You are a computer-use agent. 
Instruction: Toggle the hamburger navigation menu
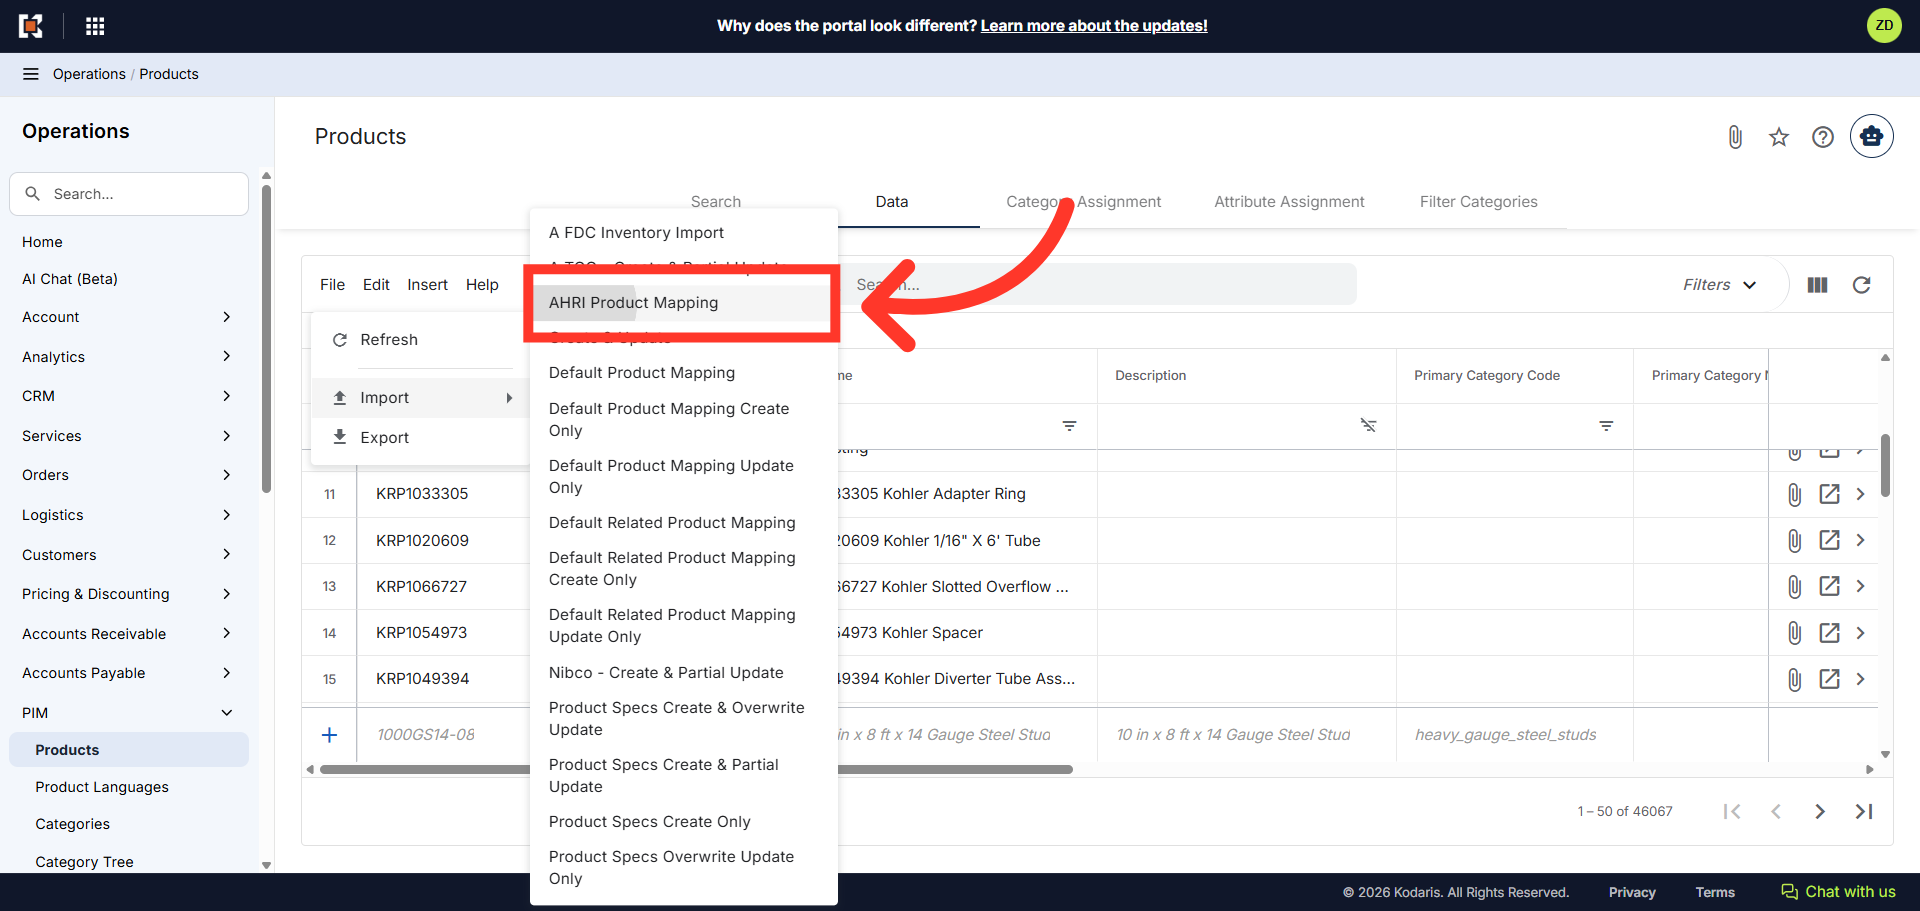click(31, 74)
